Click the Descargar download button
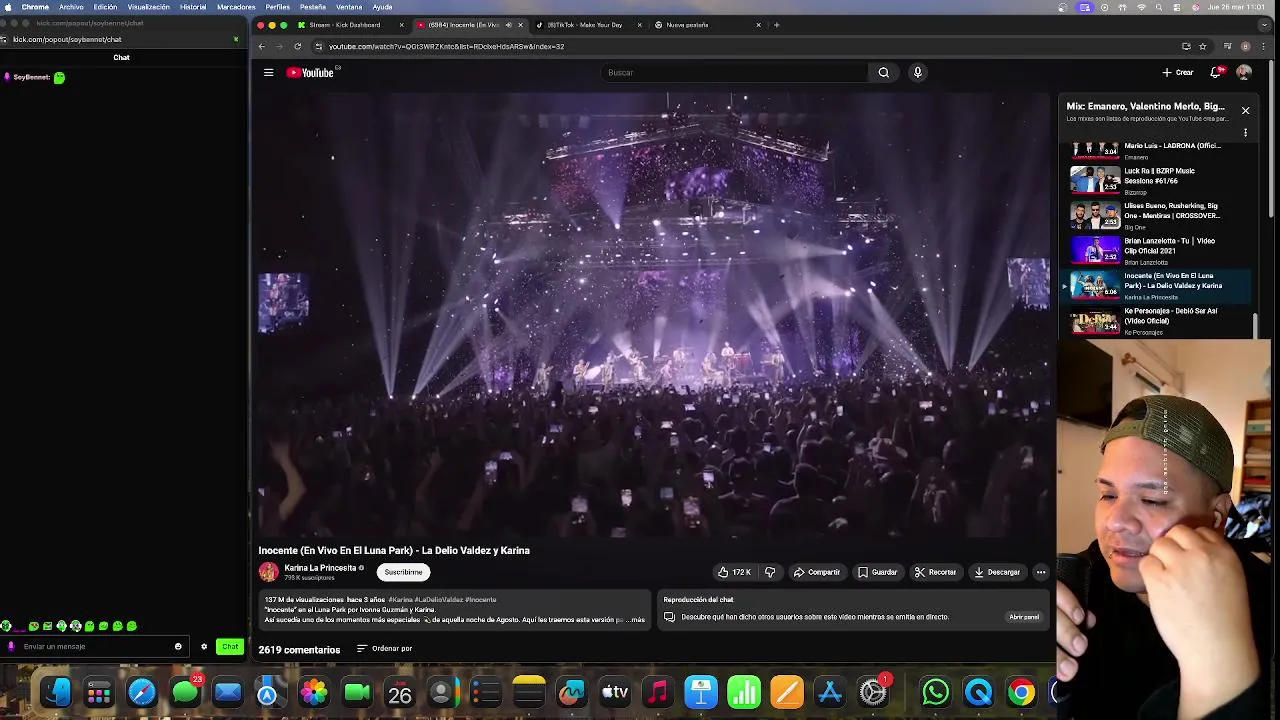Image resolution: width=1280 pixels, height=720 pixels. click(x=997, y=572)
